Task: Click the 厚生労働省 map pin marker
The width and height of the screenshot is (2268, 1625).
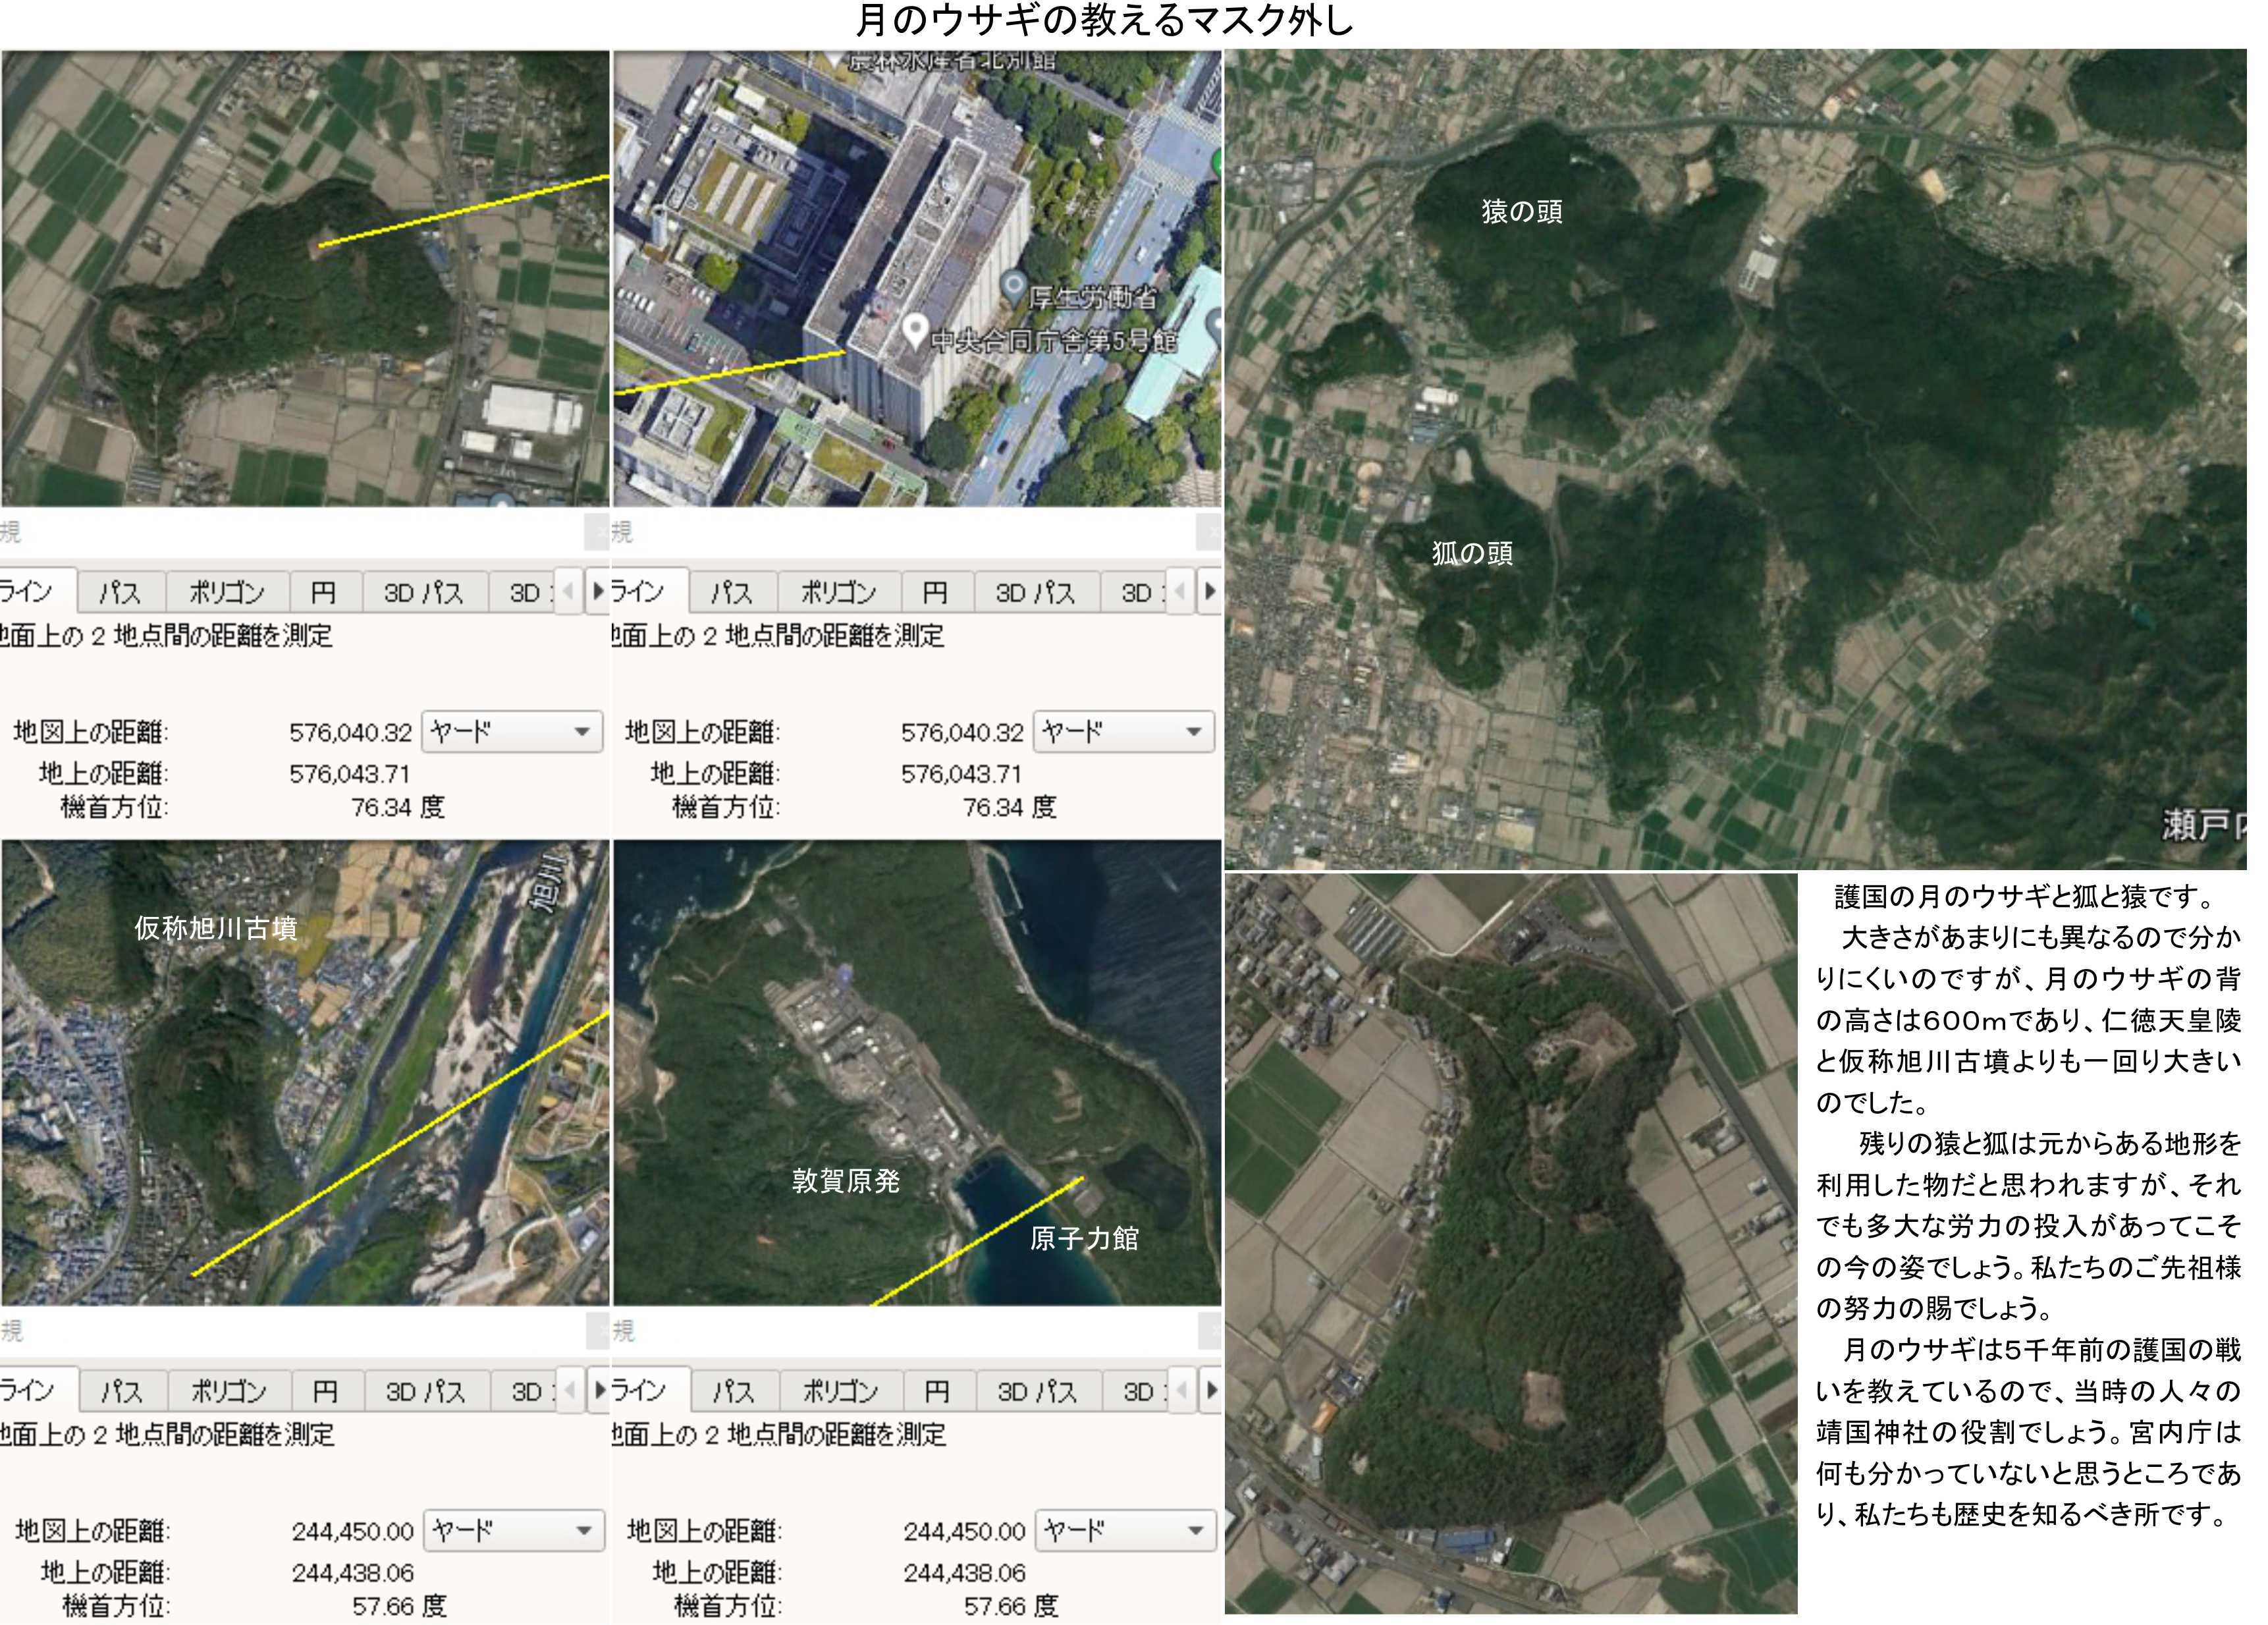Action: coord(1014,287)
